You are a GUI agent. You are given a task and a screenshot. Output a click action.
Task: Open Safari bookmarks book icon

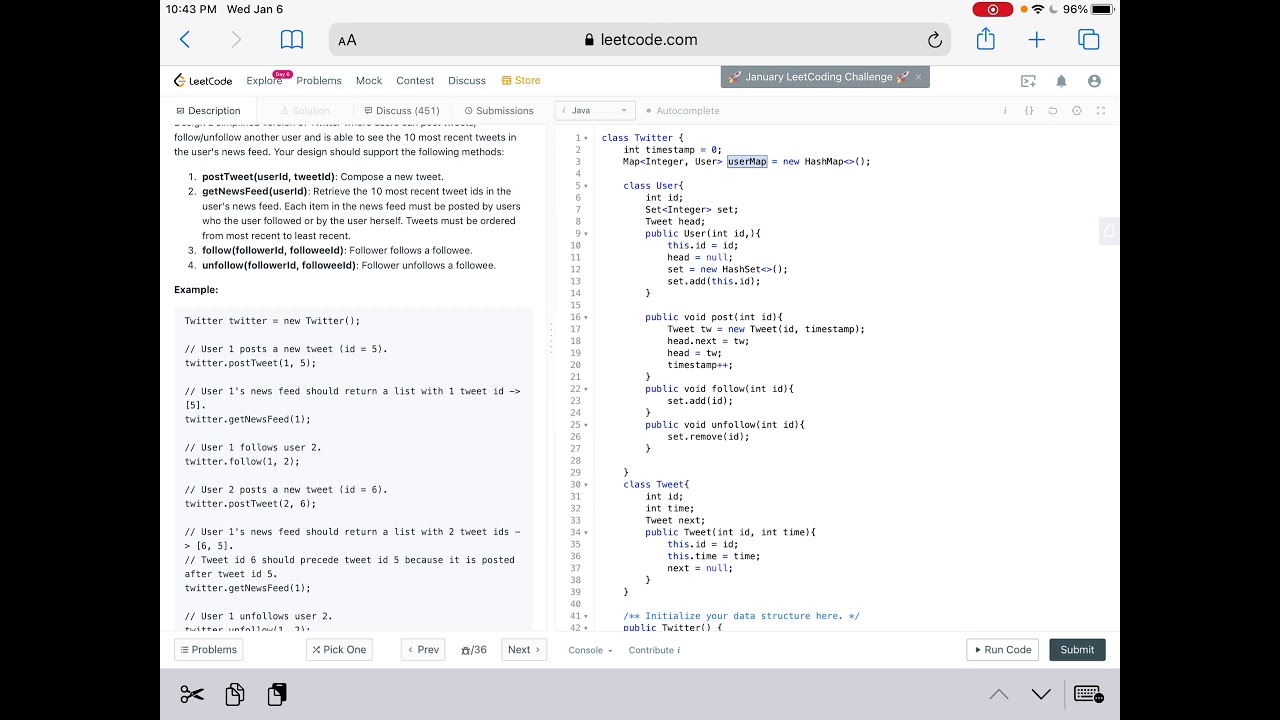point(292,40)
